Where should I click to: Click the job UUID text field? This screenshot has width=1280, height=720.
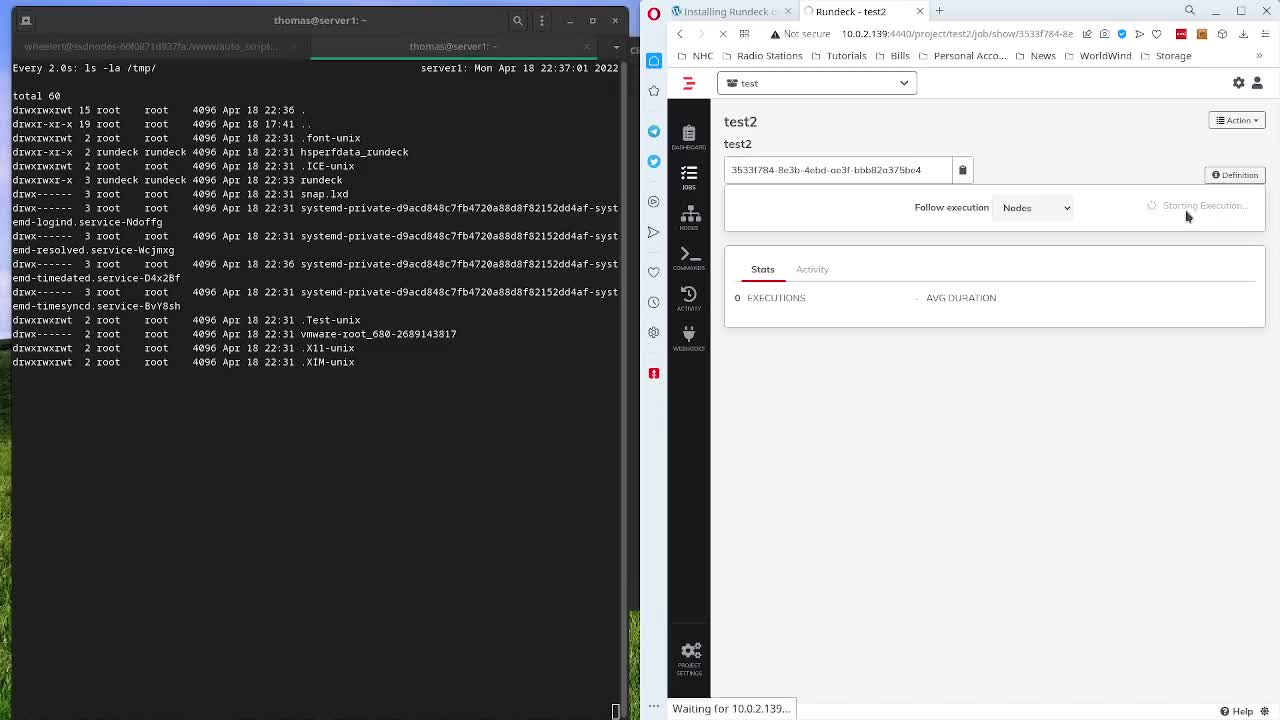tap(838, 170)
